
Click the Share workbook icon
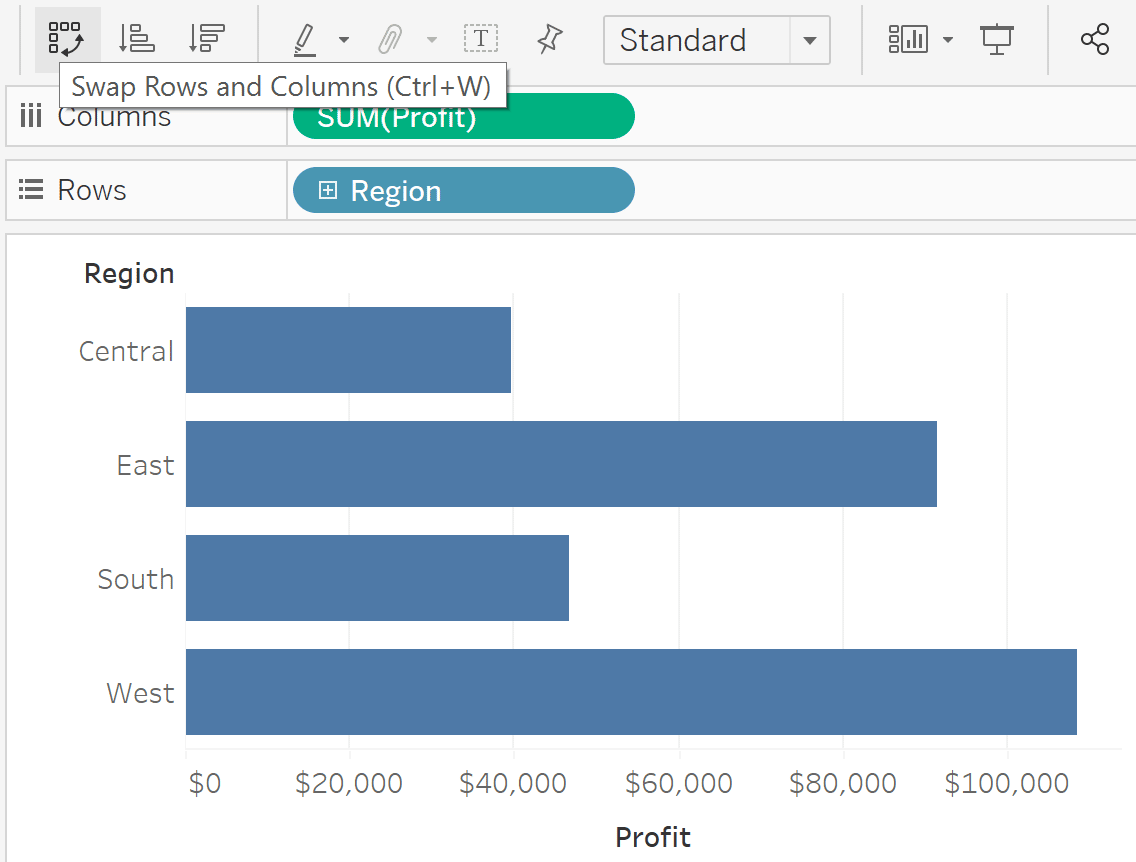[x=1095, y=38]
